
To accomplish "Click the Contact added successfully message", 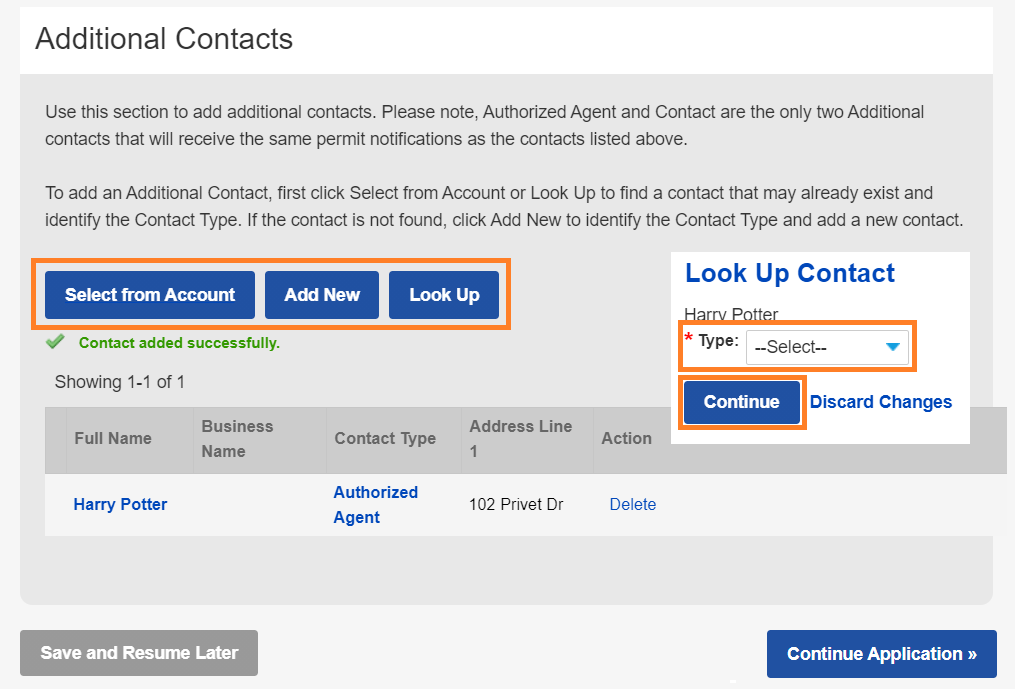I will tap(179, 343).
